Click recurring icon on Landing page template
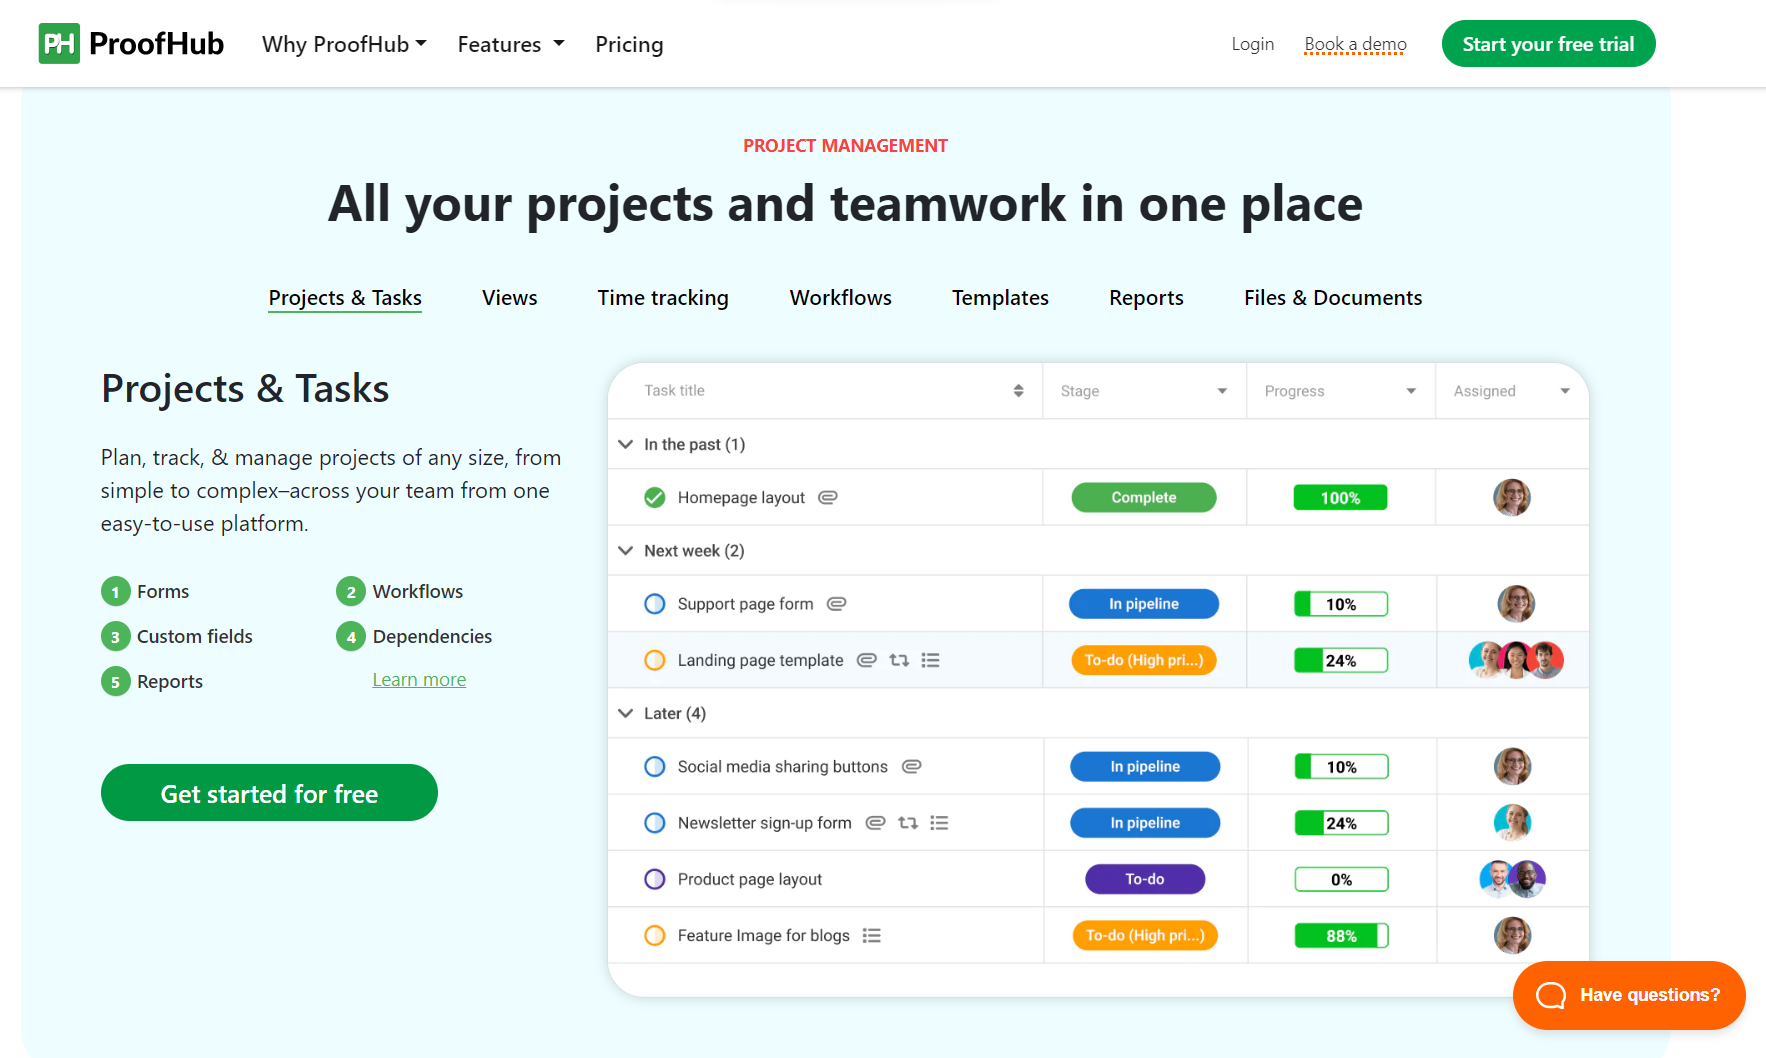 pos(899,660)
